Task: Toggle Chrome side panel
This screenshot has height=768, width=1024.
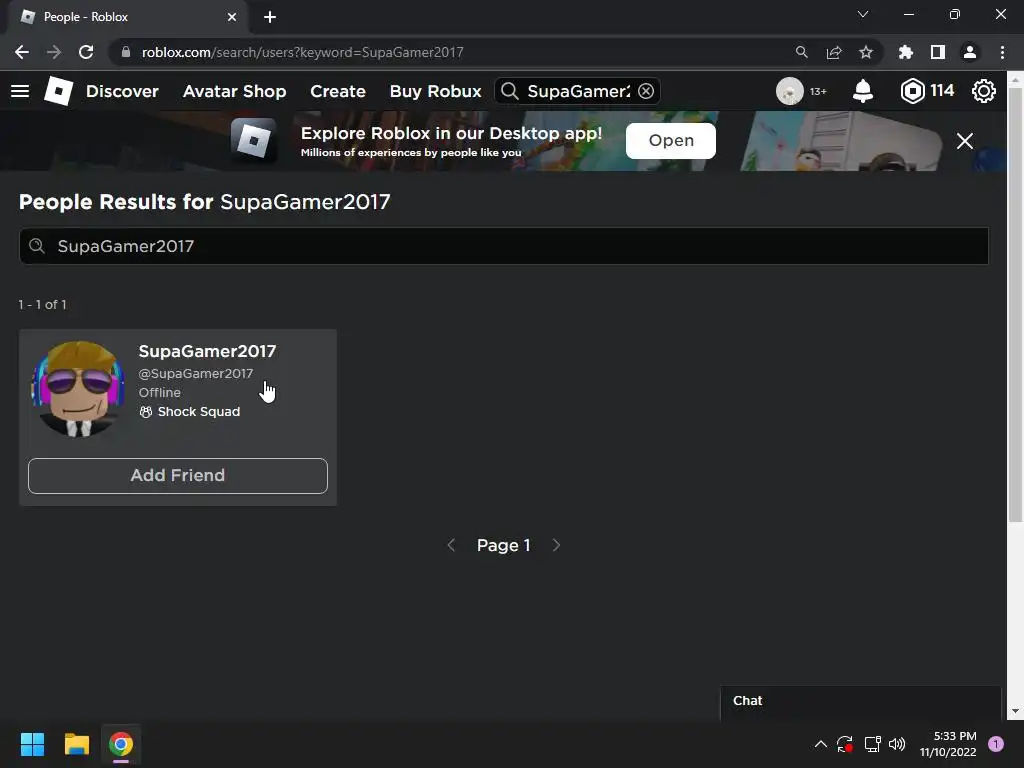Action: [x=938, y=52]
